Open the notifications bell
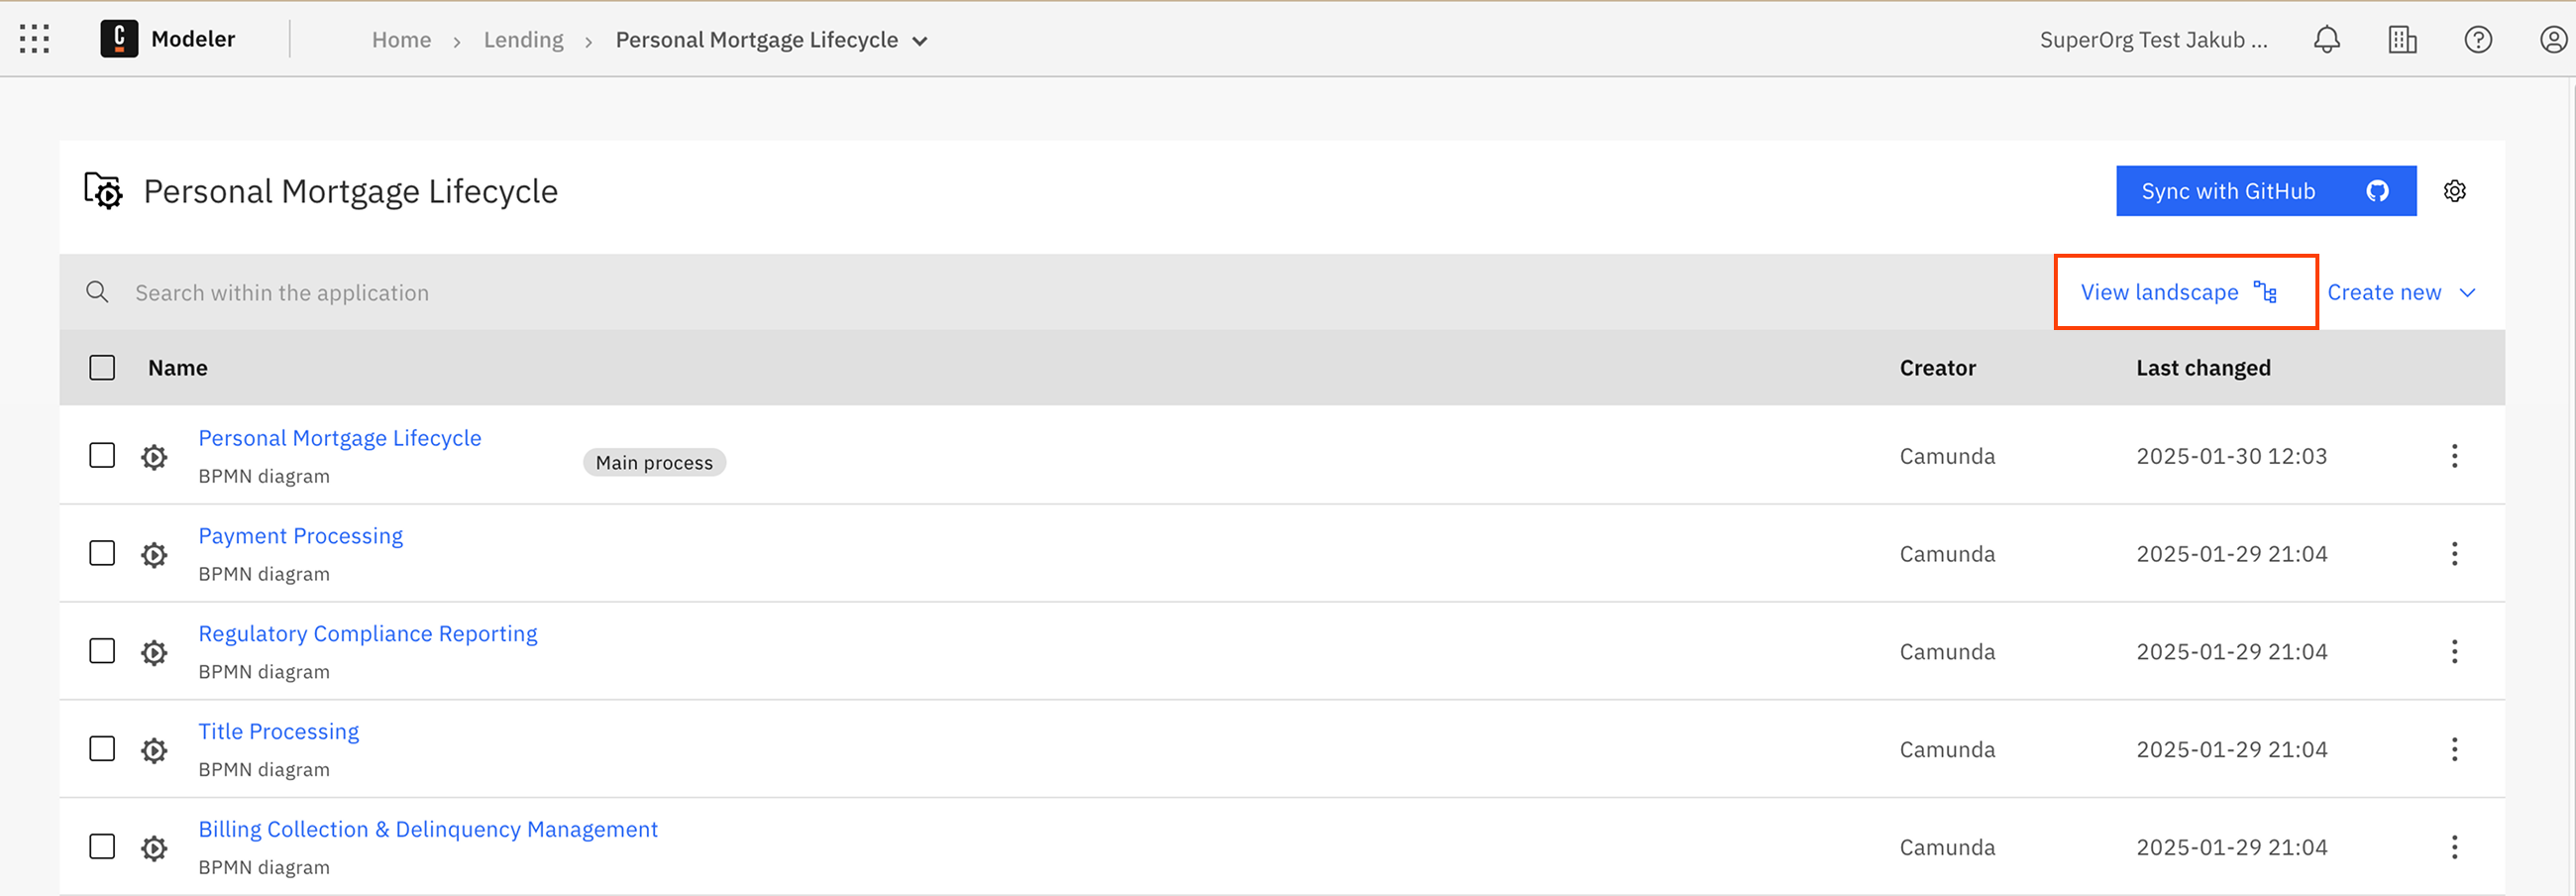2576x896 pixels. tap(2327, 39)
